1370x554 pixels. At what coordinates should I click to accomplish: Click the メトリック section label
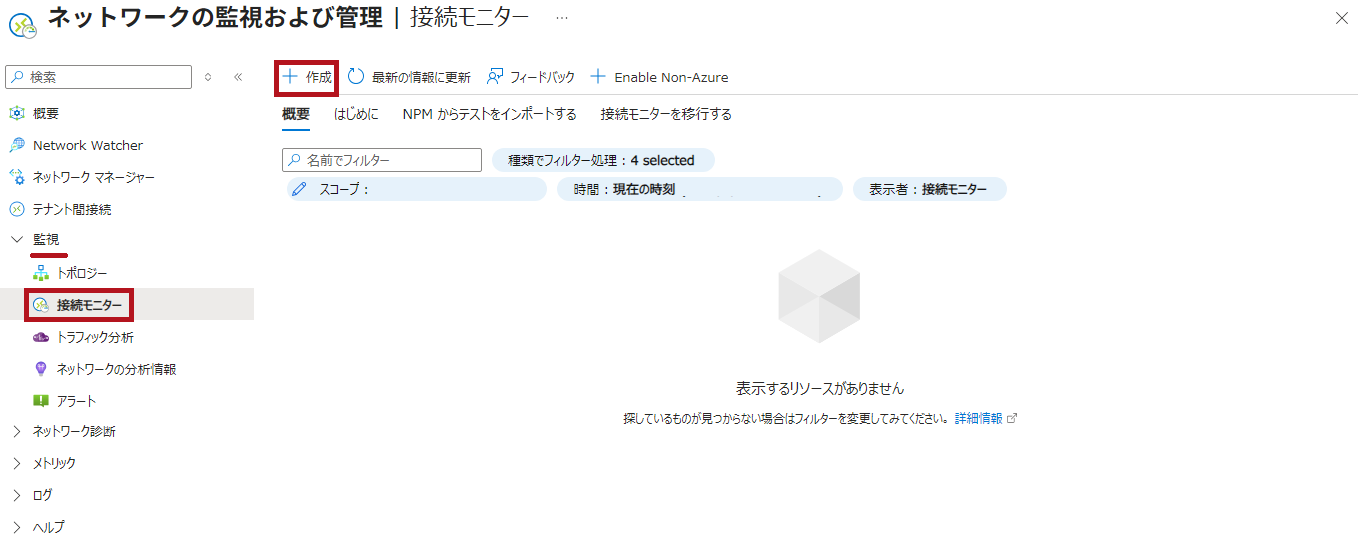(x=54, y=463)
